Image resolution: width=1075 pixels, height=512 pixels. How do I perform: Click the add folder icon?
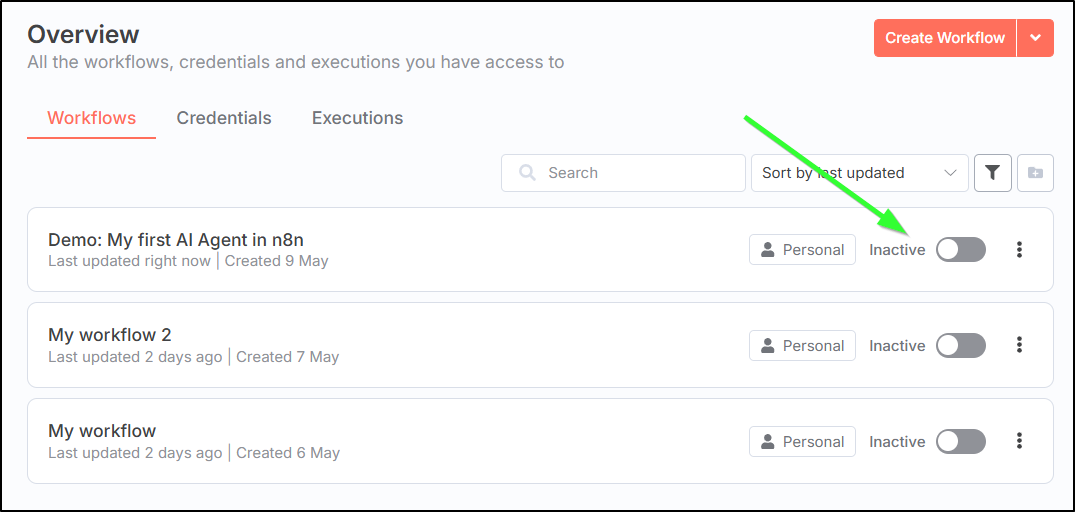pos(1035,173)
